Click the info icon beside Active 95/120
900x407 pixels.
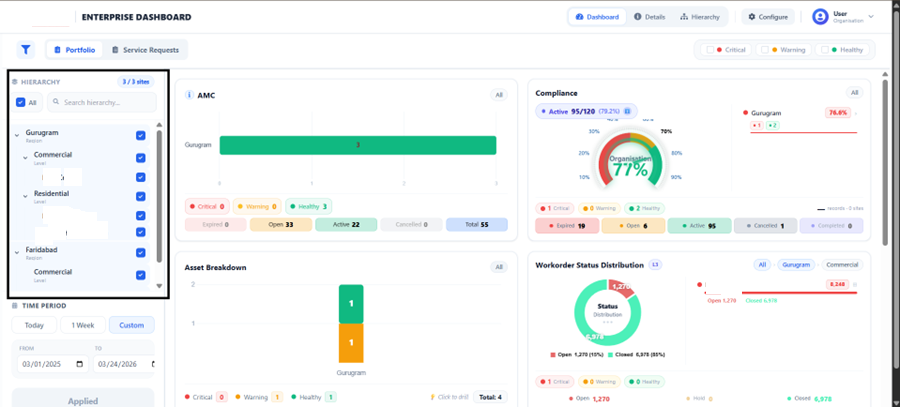627,111
